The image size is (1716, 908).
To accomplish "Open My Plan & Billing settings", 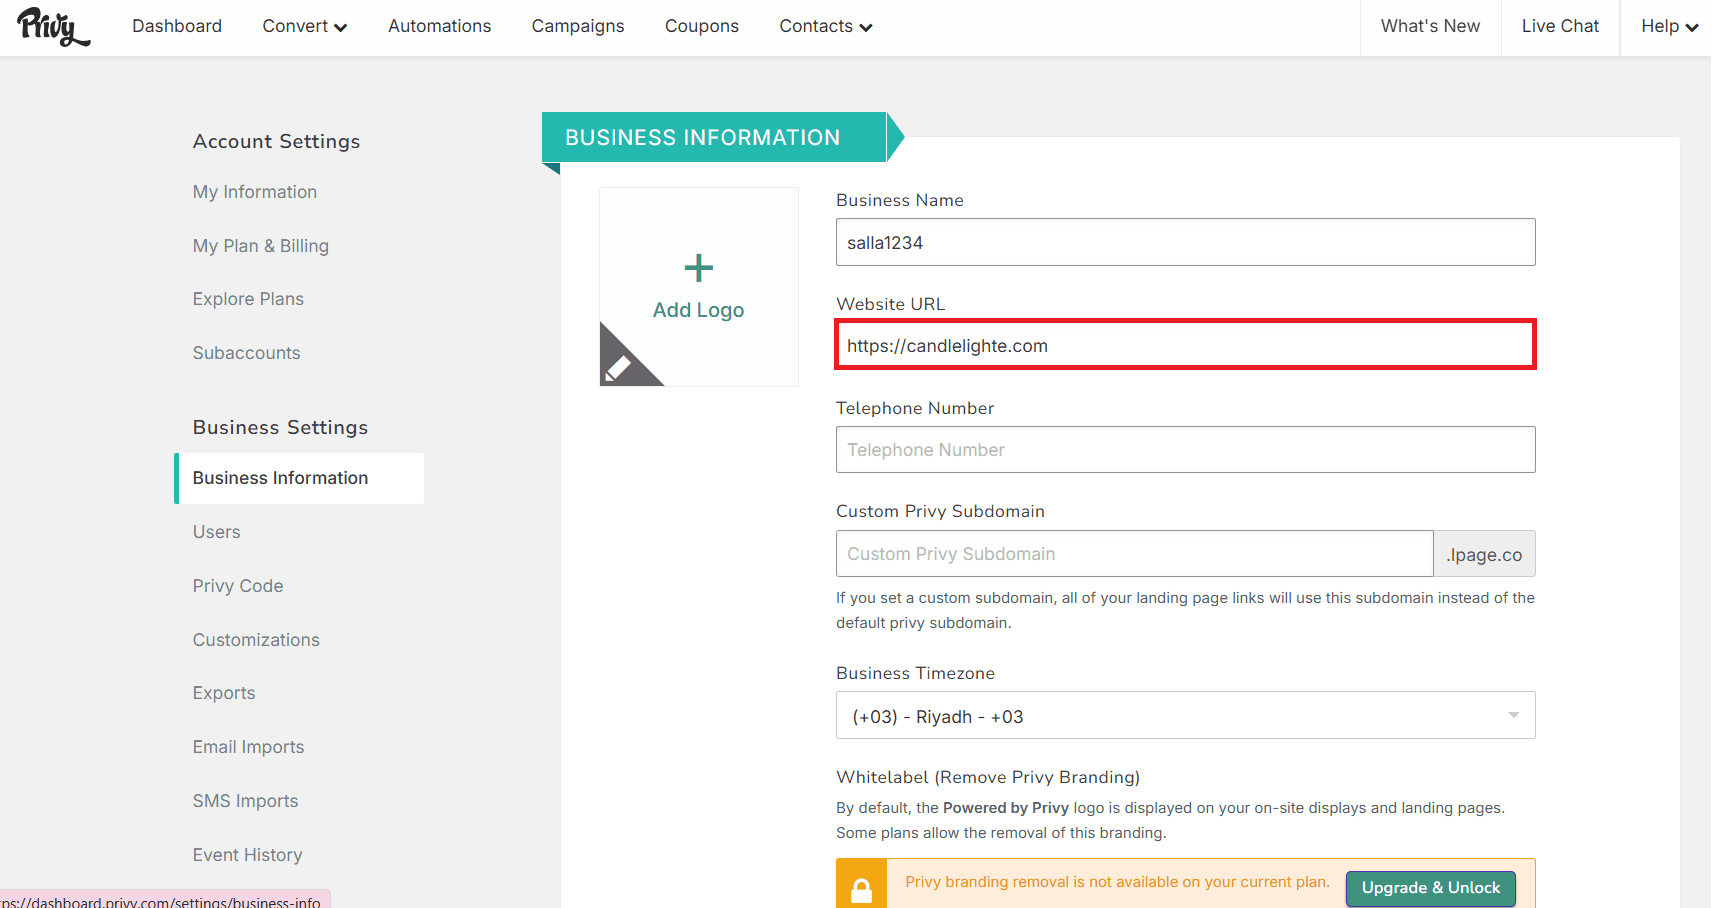I will coord(261,246).
